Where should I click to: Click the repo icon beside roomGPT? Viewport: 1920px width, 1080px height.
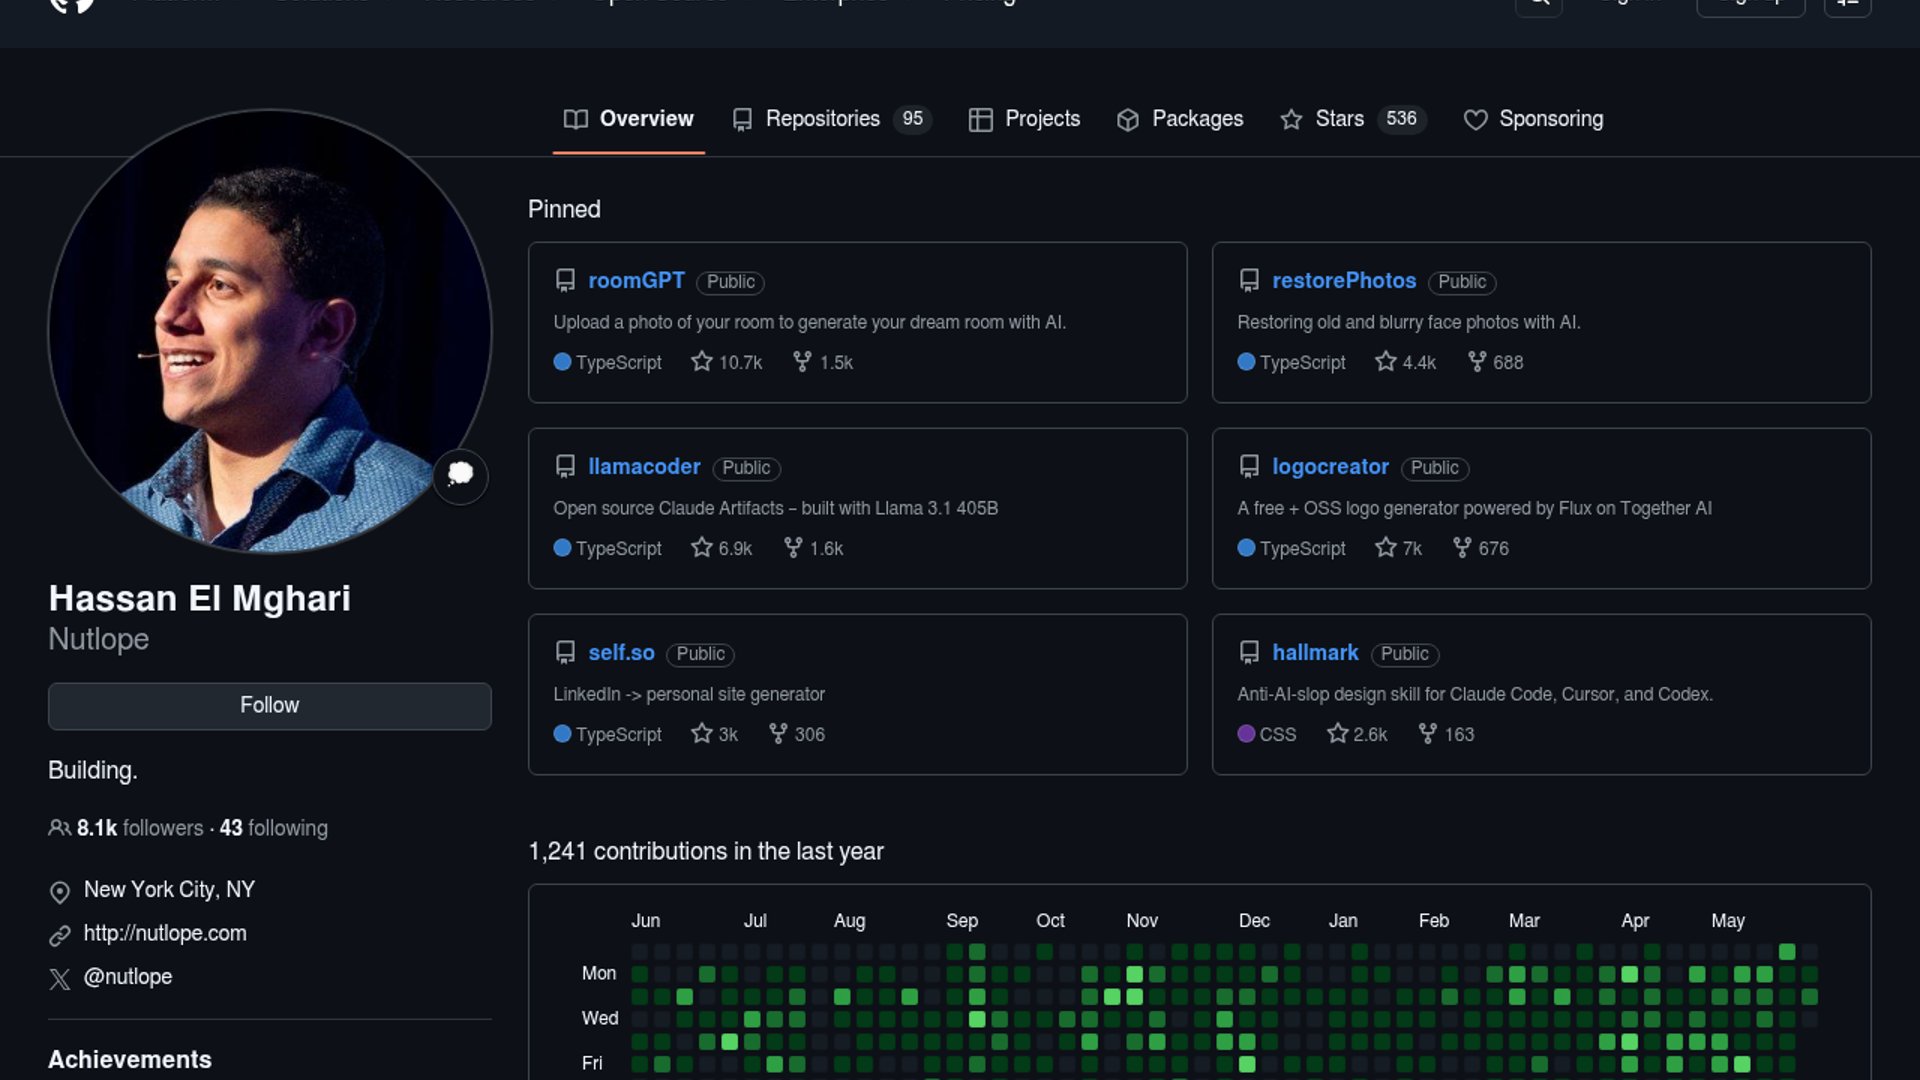pyautogui.click(x=565, y=281)
